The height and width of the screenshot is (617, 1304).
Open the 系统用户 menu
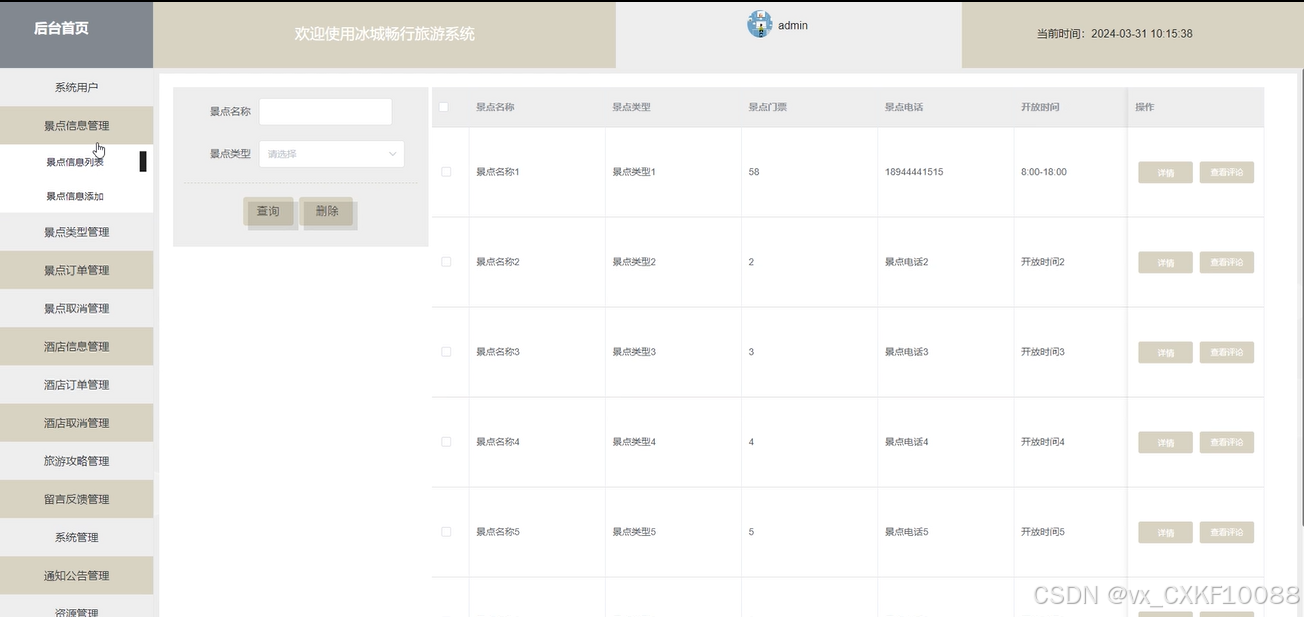point(77,88)
